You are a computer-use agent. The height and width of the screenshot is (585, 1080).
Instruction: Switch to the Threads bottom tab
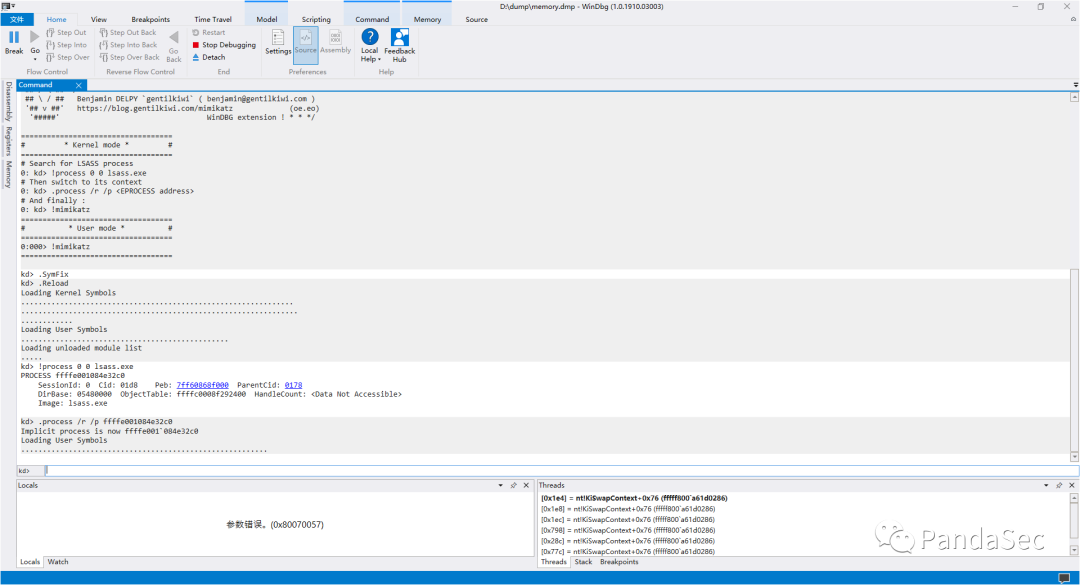[554, 562]
